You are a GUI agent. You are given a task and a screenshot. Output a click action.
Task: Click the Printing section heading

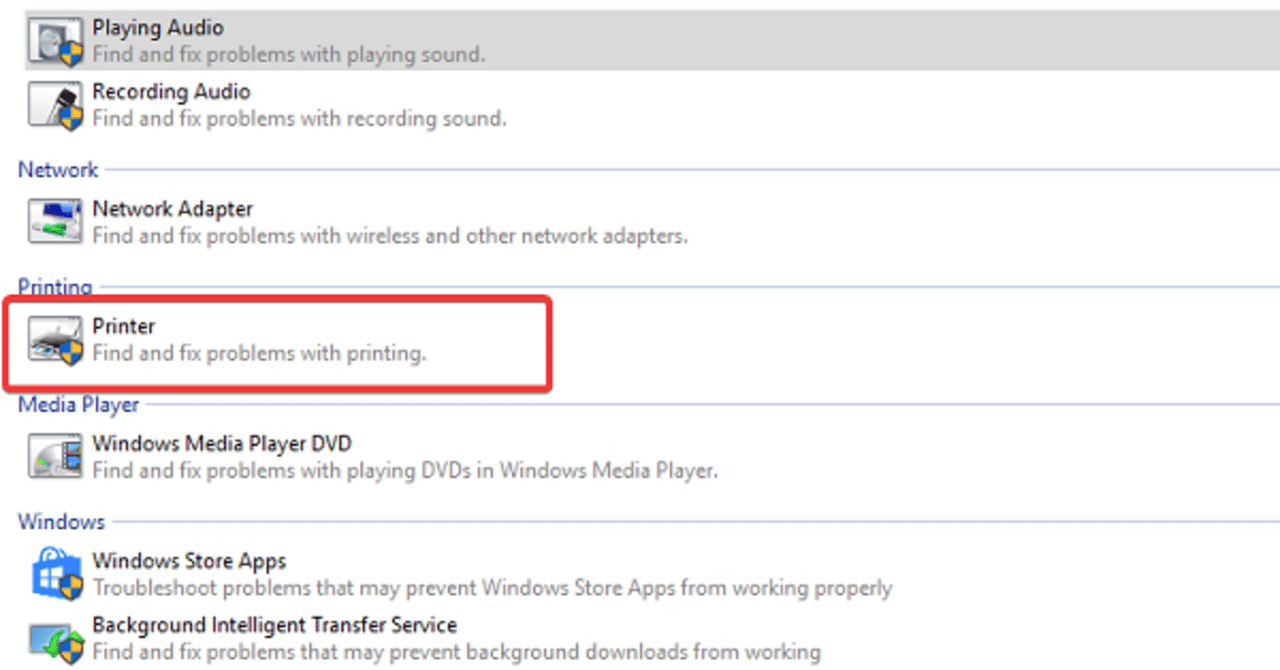point(55,288)
